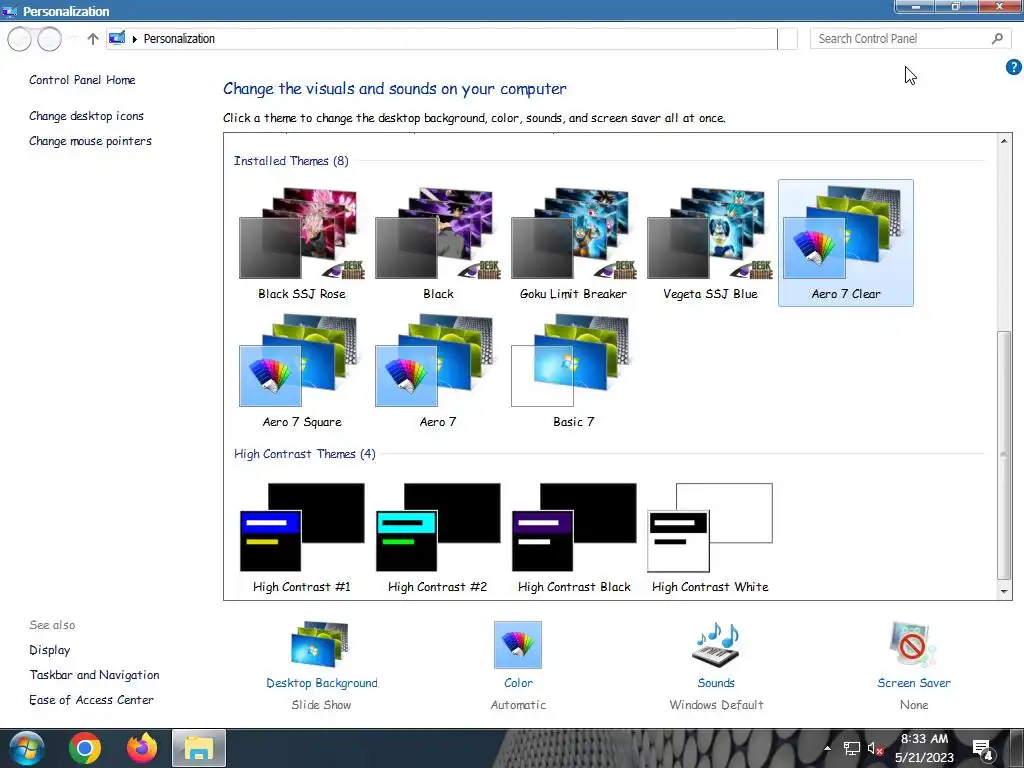Open the Display link under See also
Viewport: 1024px width, 768px height.
pos(50,650)
